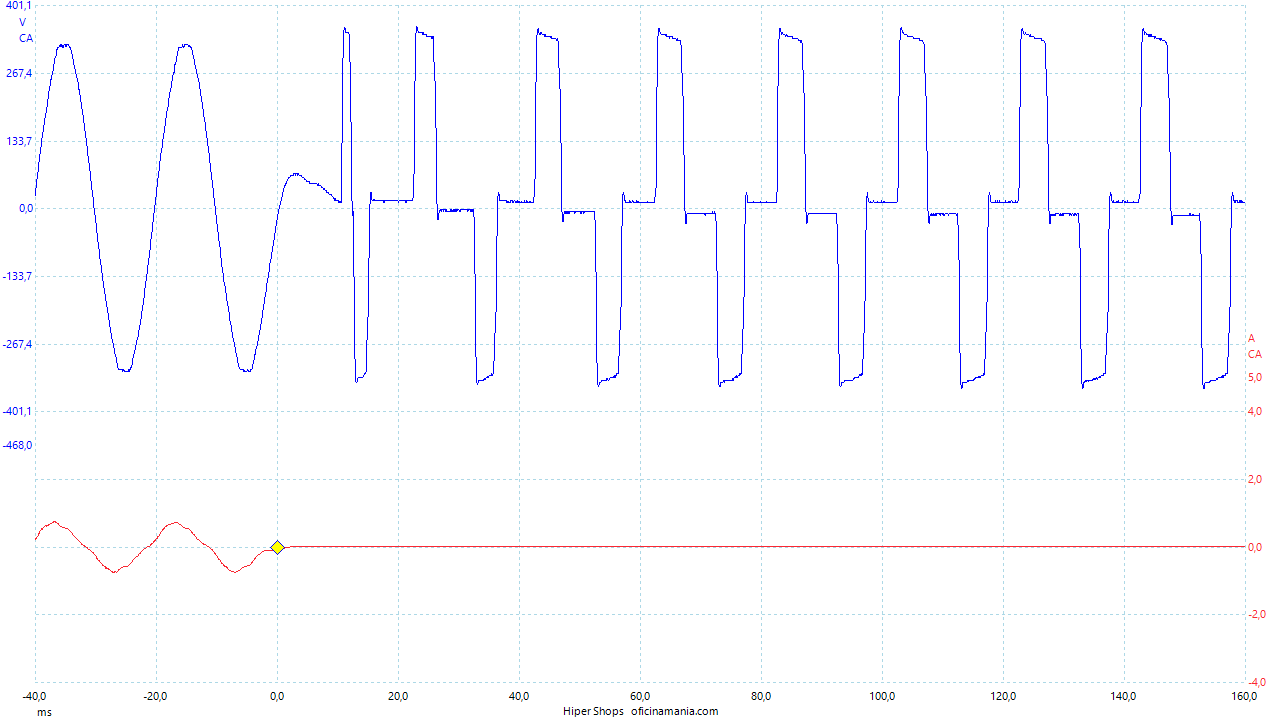Click the -40,0 time axis label
1280x720 pixels.
[x=35, y=696]
